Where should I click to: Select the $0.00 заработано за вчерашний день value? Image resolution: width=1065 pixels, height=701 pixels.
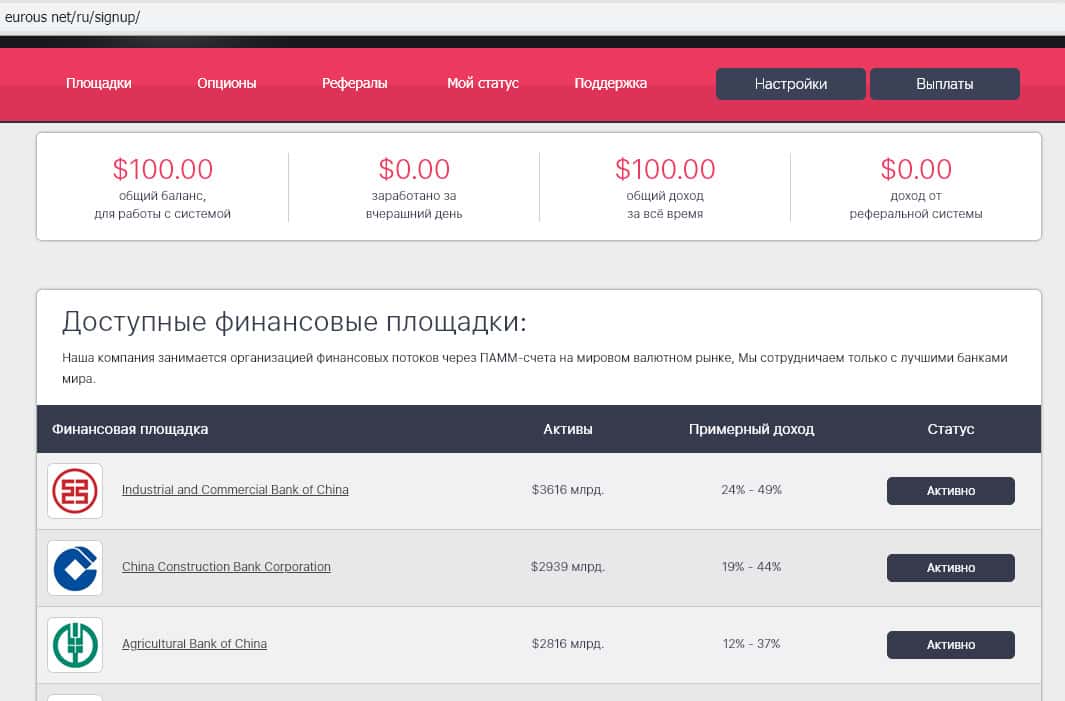(x=414, y=169)
